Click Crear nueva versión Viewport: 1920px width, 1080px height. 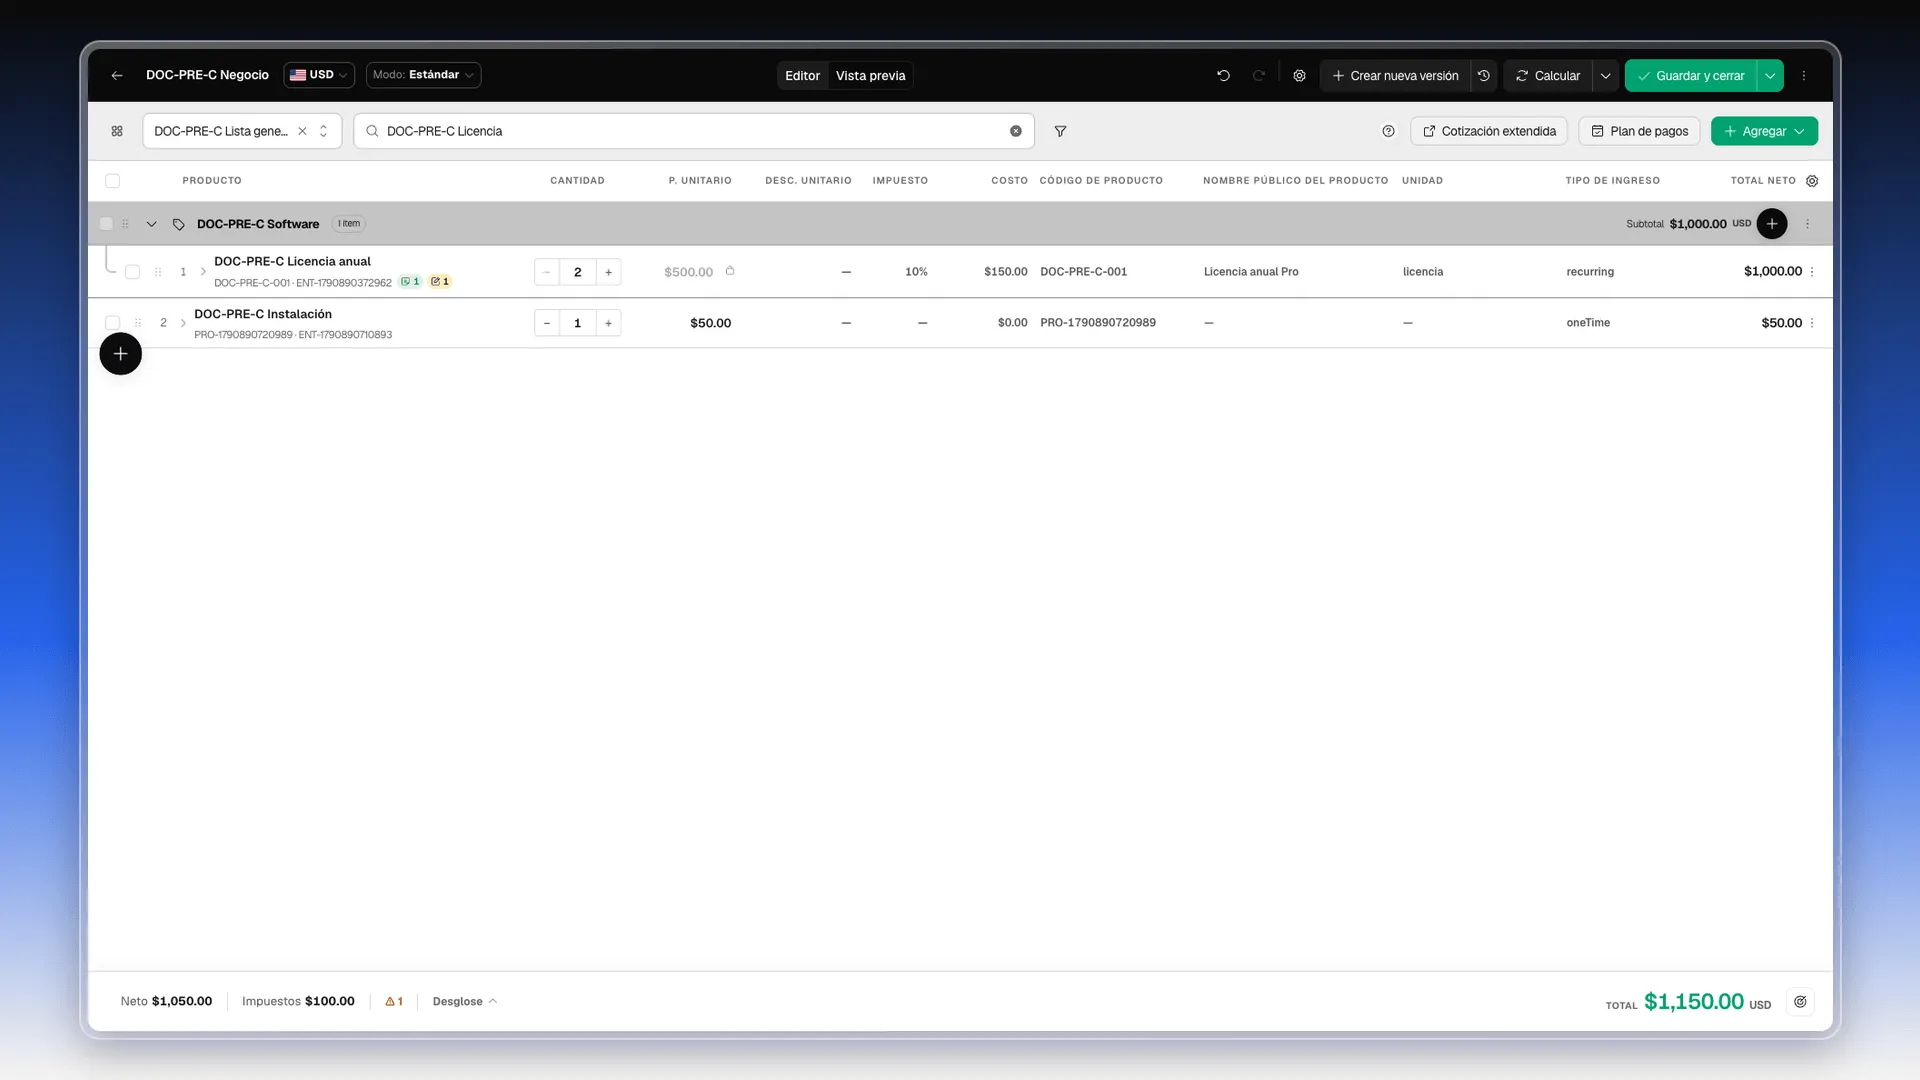(1395, 75)
